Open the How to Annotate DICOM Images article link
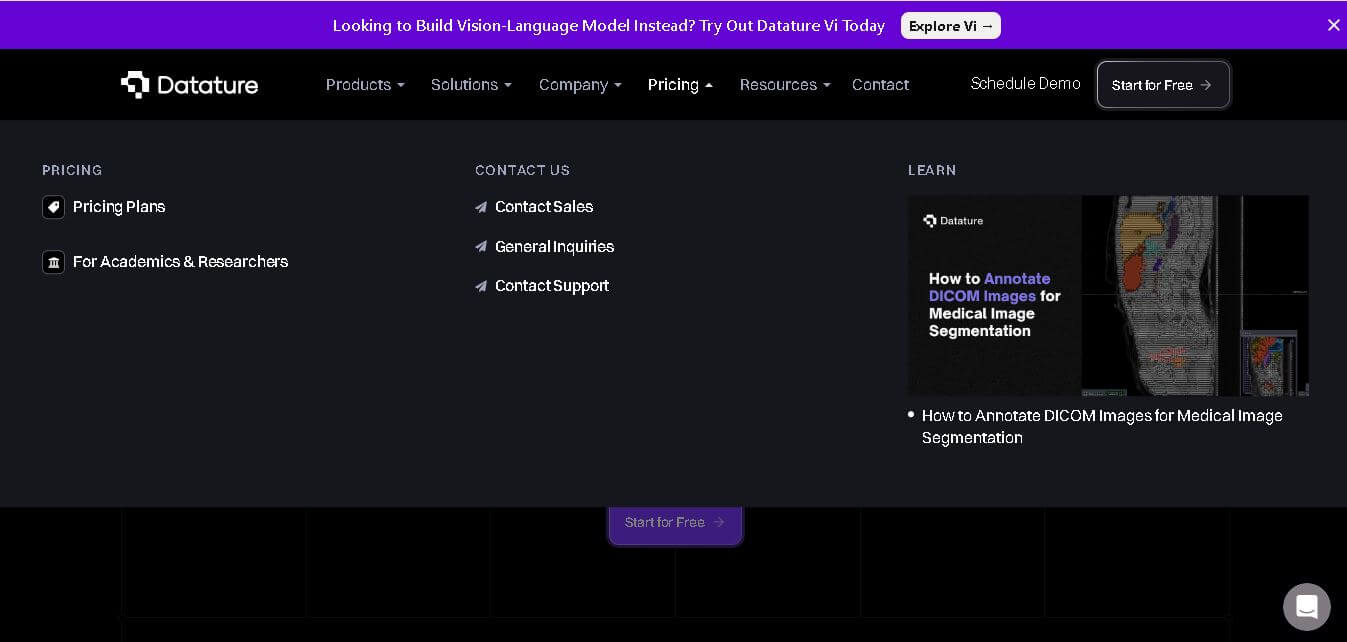Screen dimensions: 1347x642 coord(1102,427)
